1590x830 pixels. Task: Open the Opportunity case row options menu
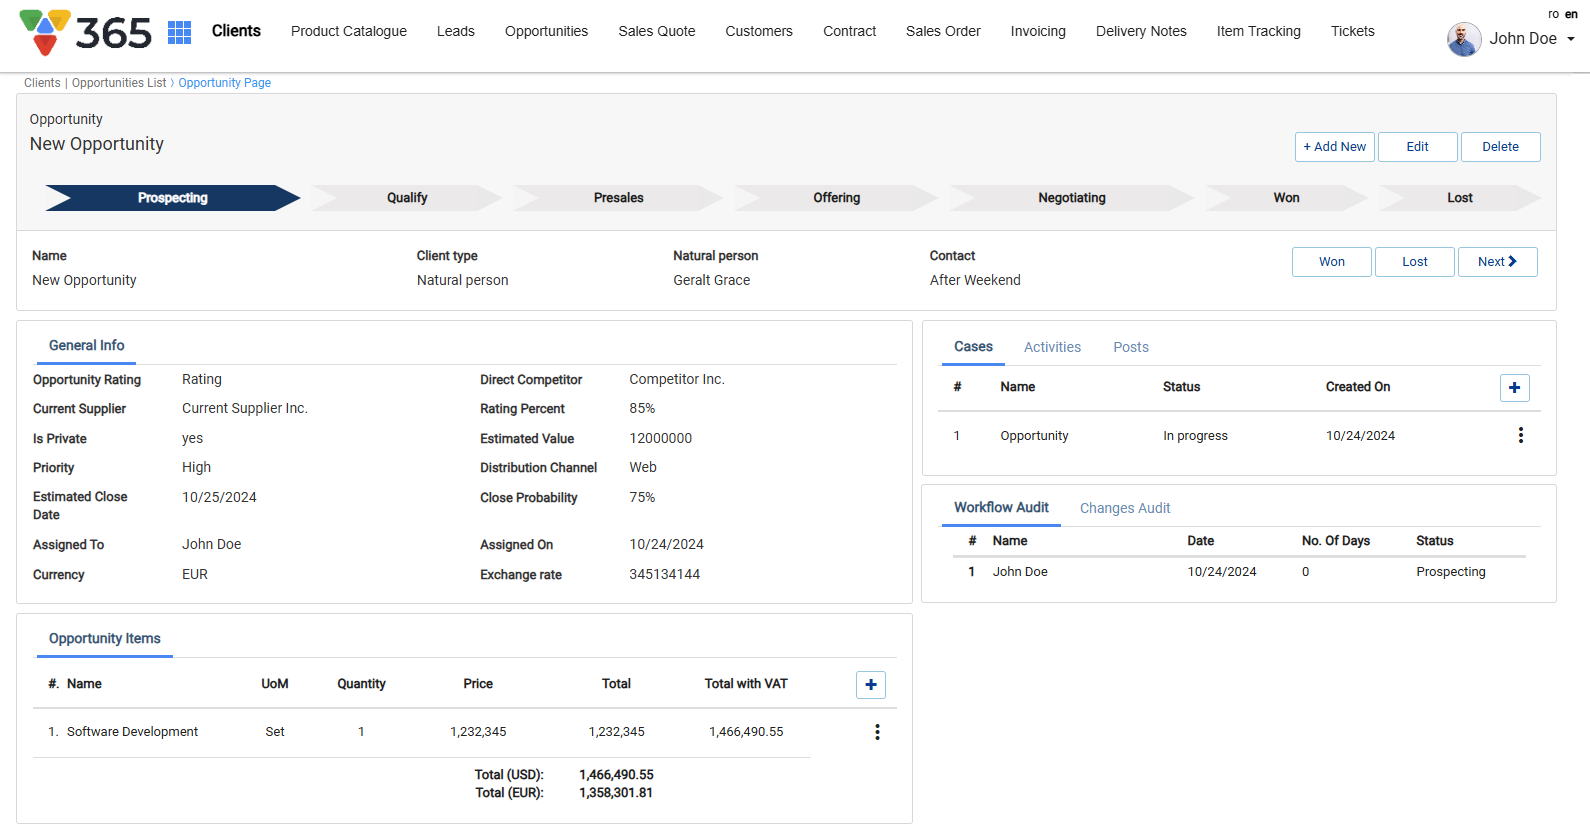1520,436
